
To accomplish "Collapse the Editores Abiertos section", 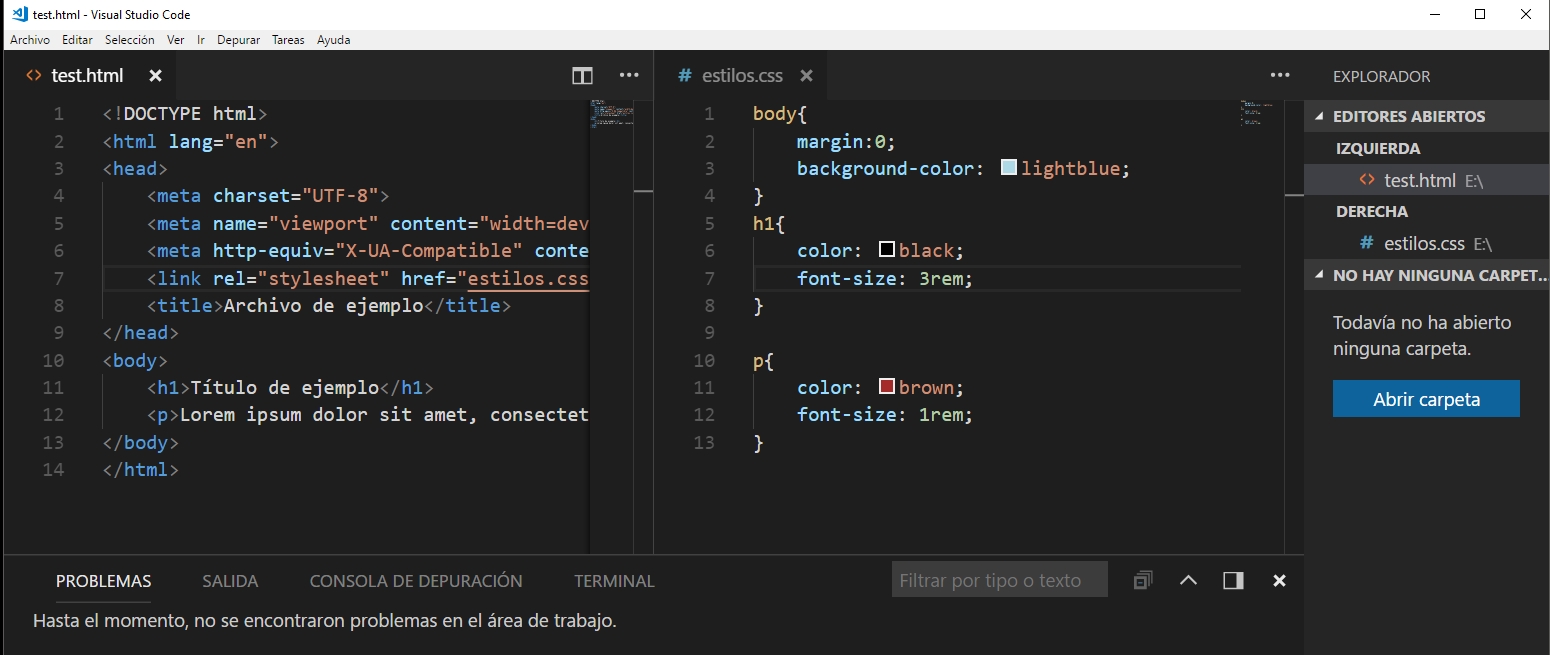I will click(1320, 117).
